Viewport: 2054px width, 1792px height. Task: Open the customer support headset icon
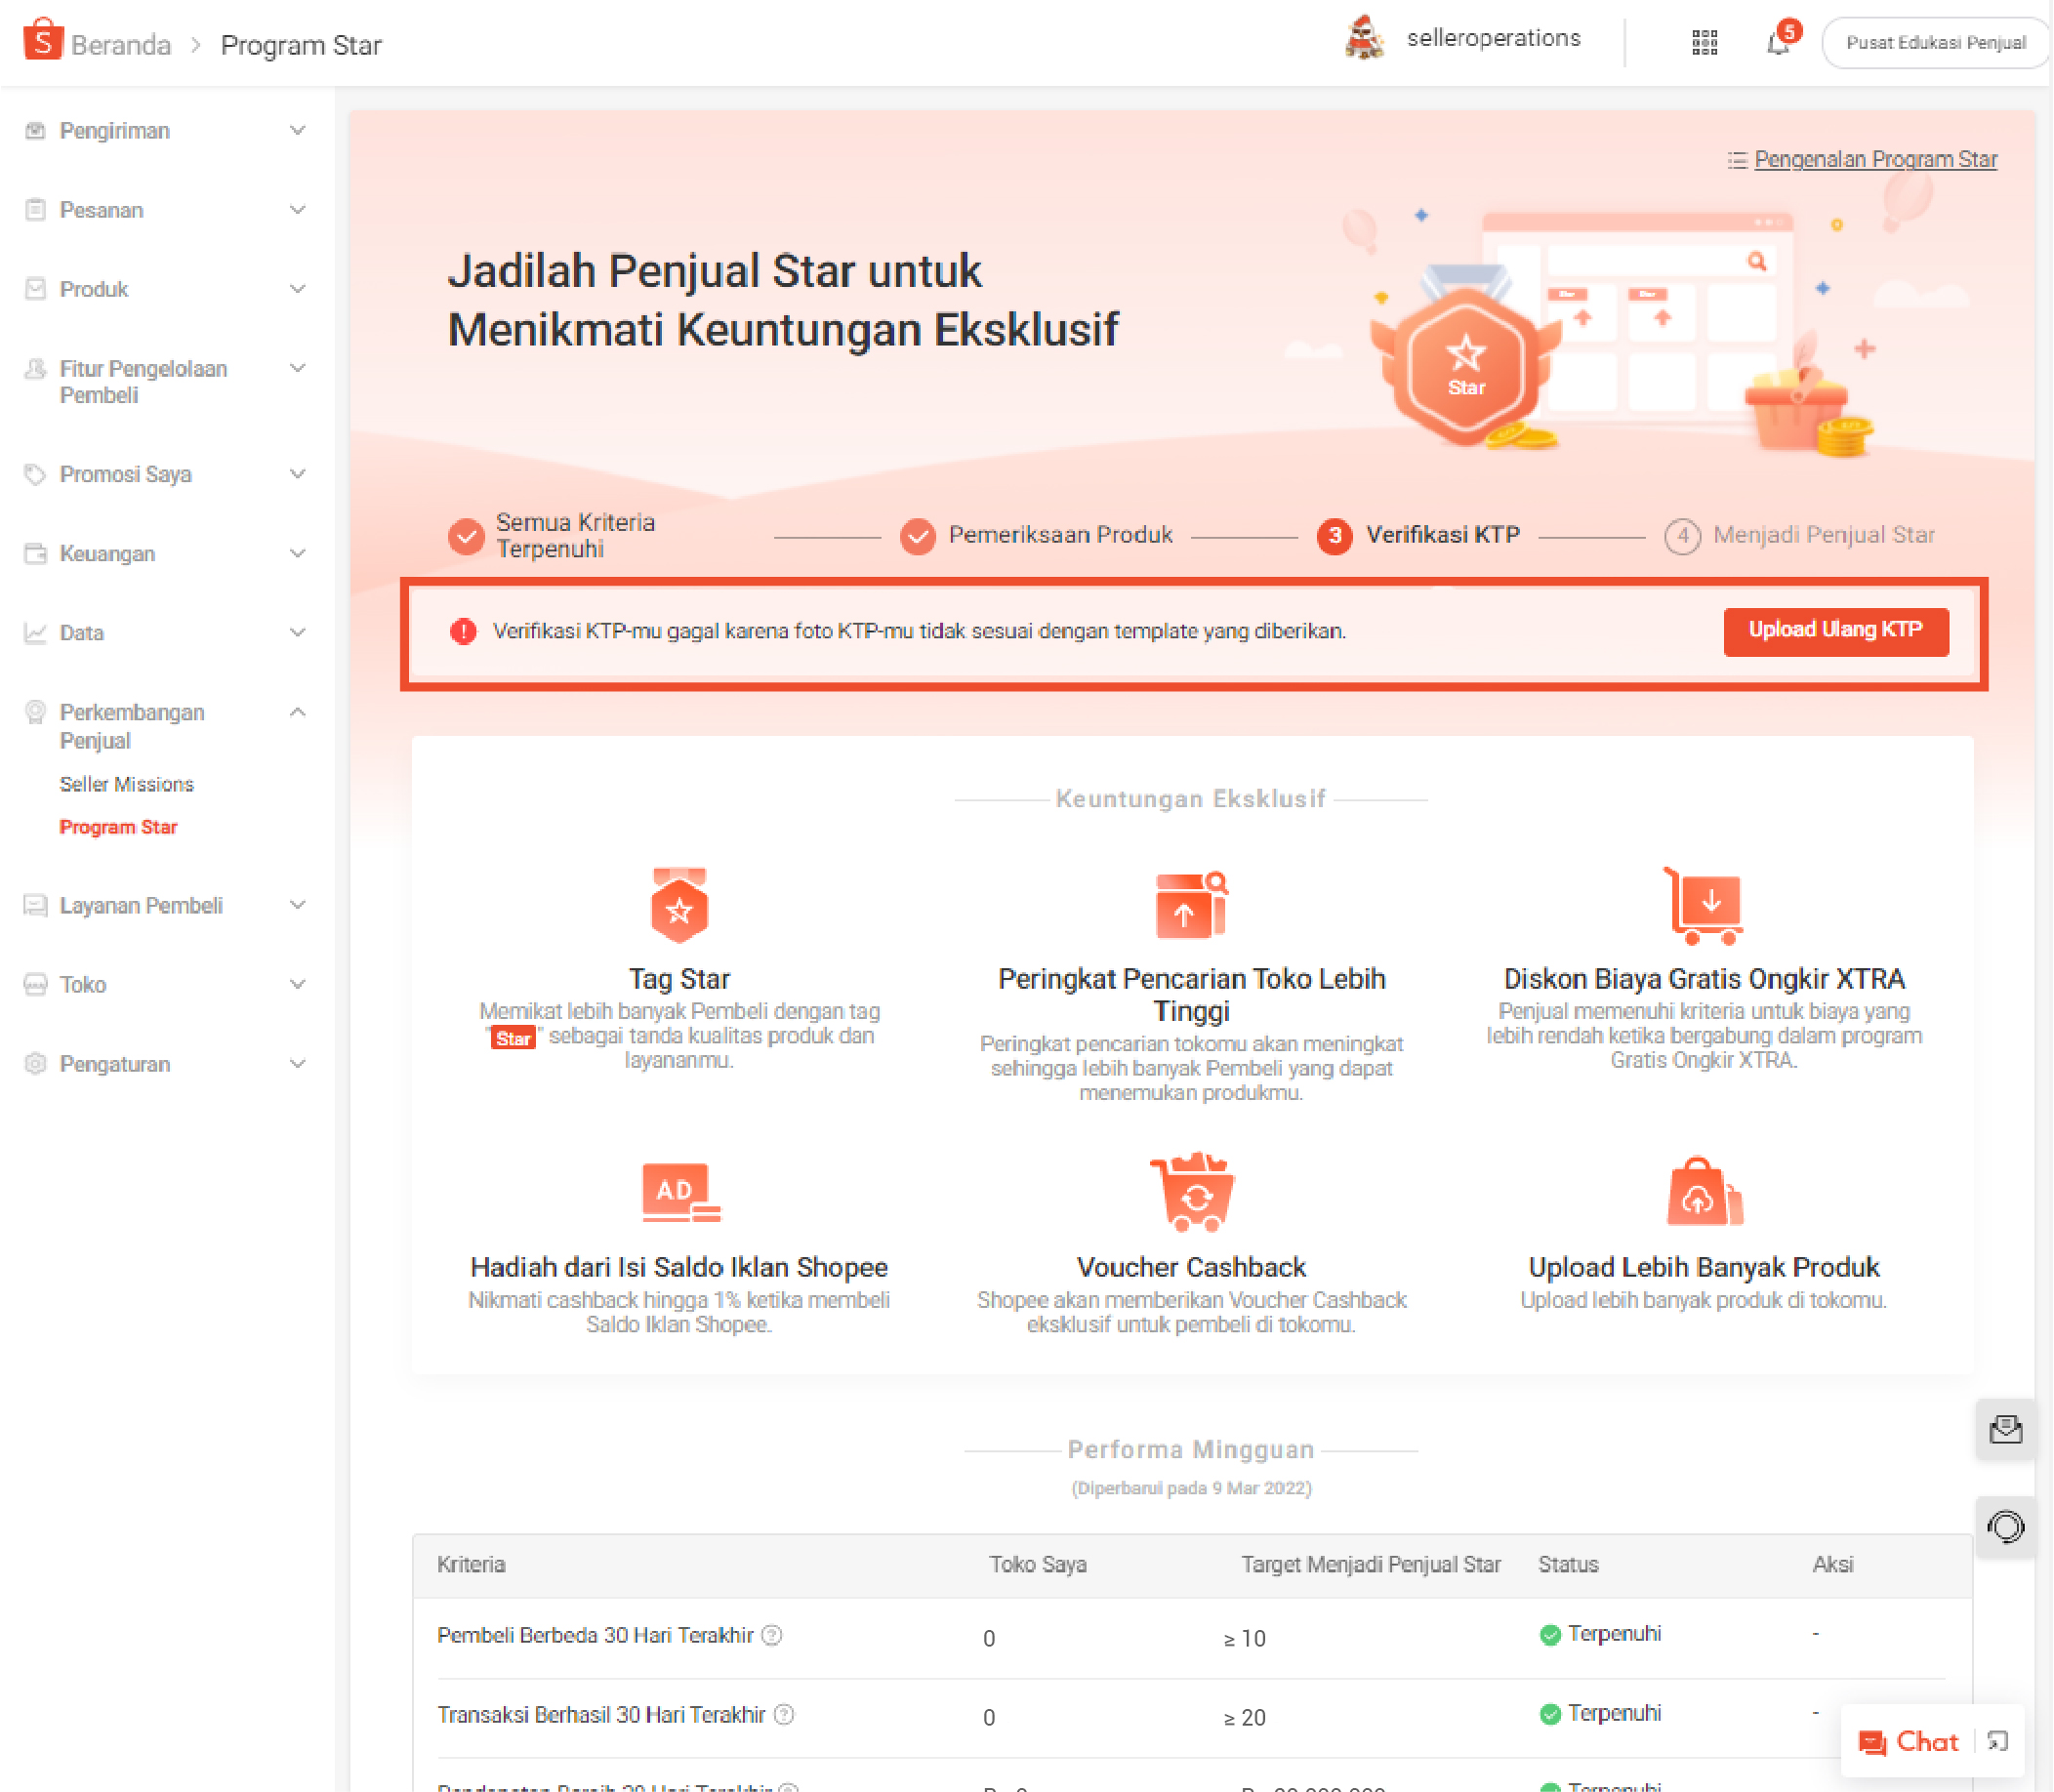(x=2005, y=1527)
